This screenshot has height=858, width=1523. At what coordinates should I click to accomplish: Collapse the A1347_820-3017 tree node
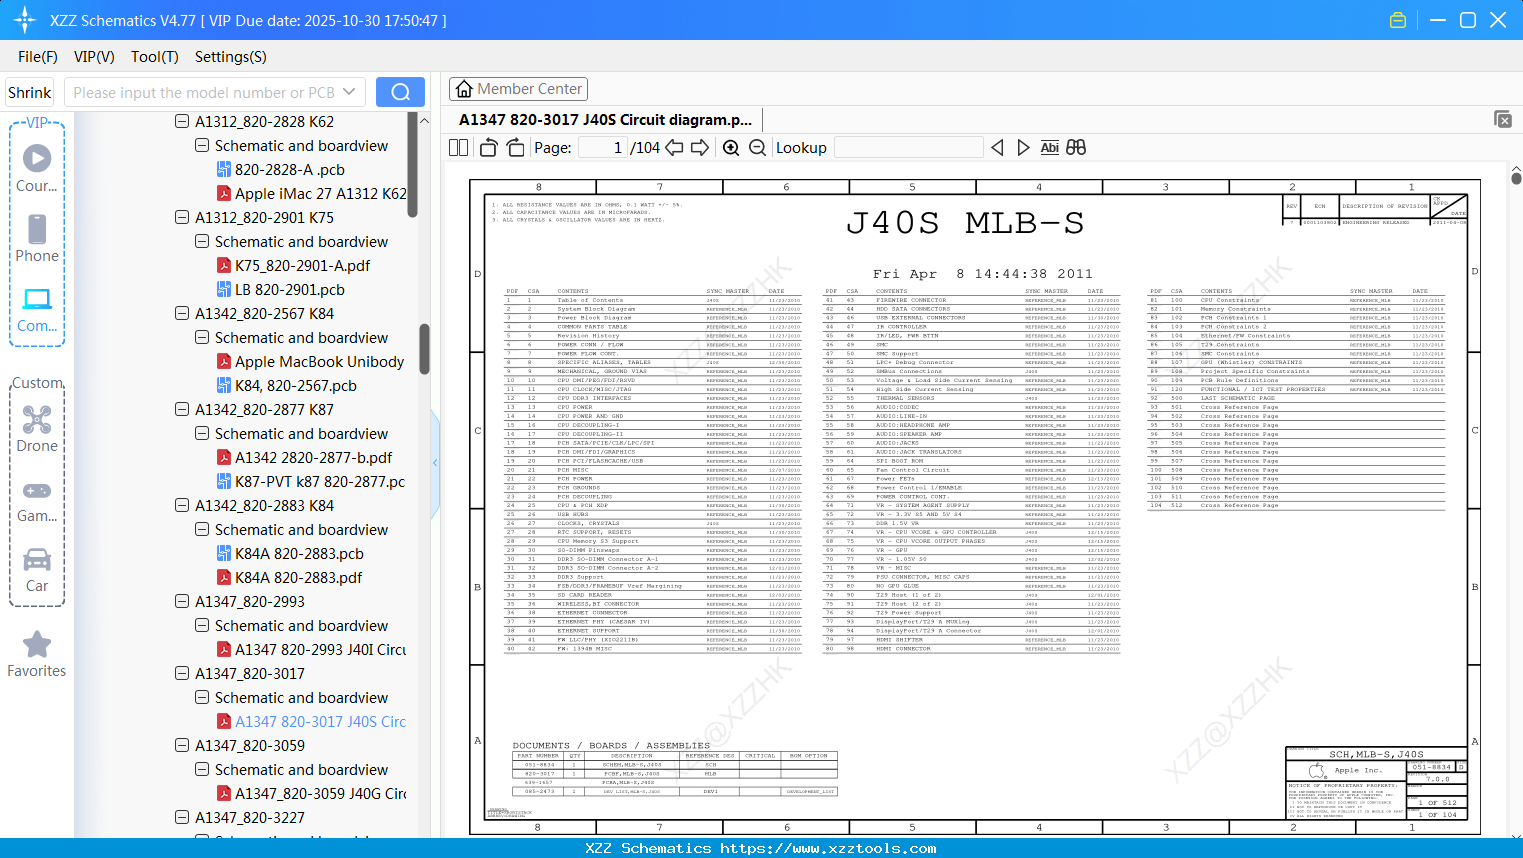[x=182, y=673]
